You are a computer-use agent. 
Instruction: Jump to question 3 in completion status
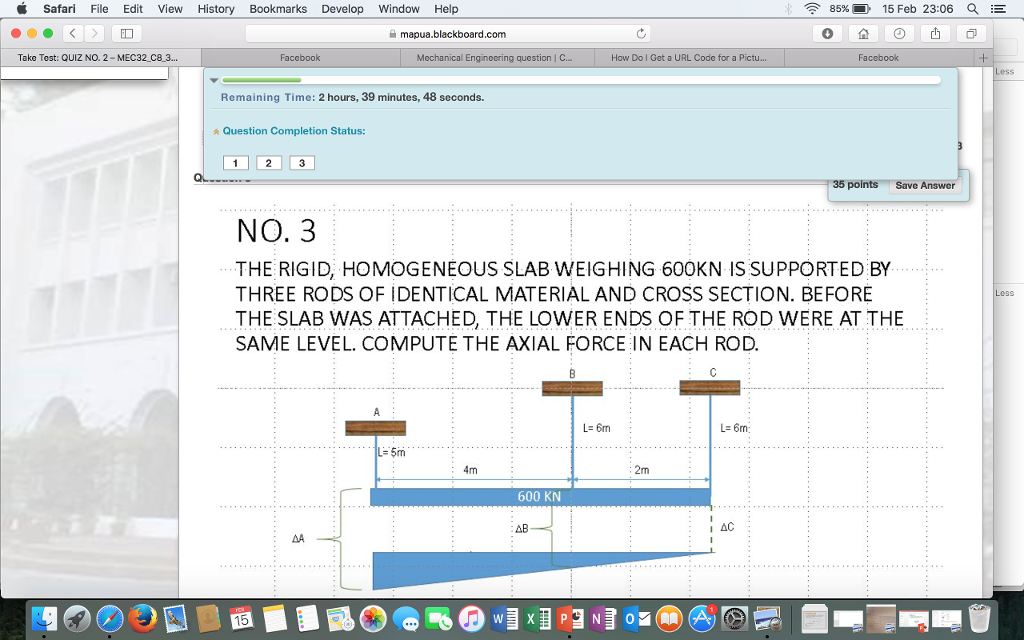(x=301, y=163)
